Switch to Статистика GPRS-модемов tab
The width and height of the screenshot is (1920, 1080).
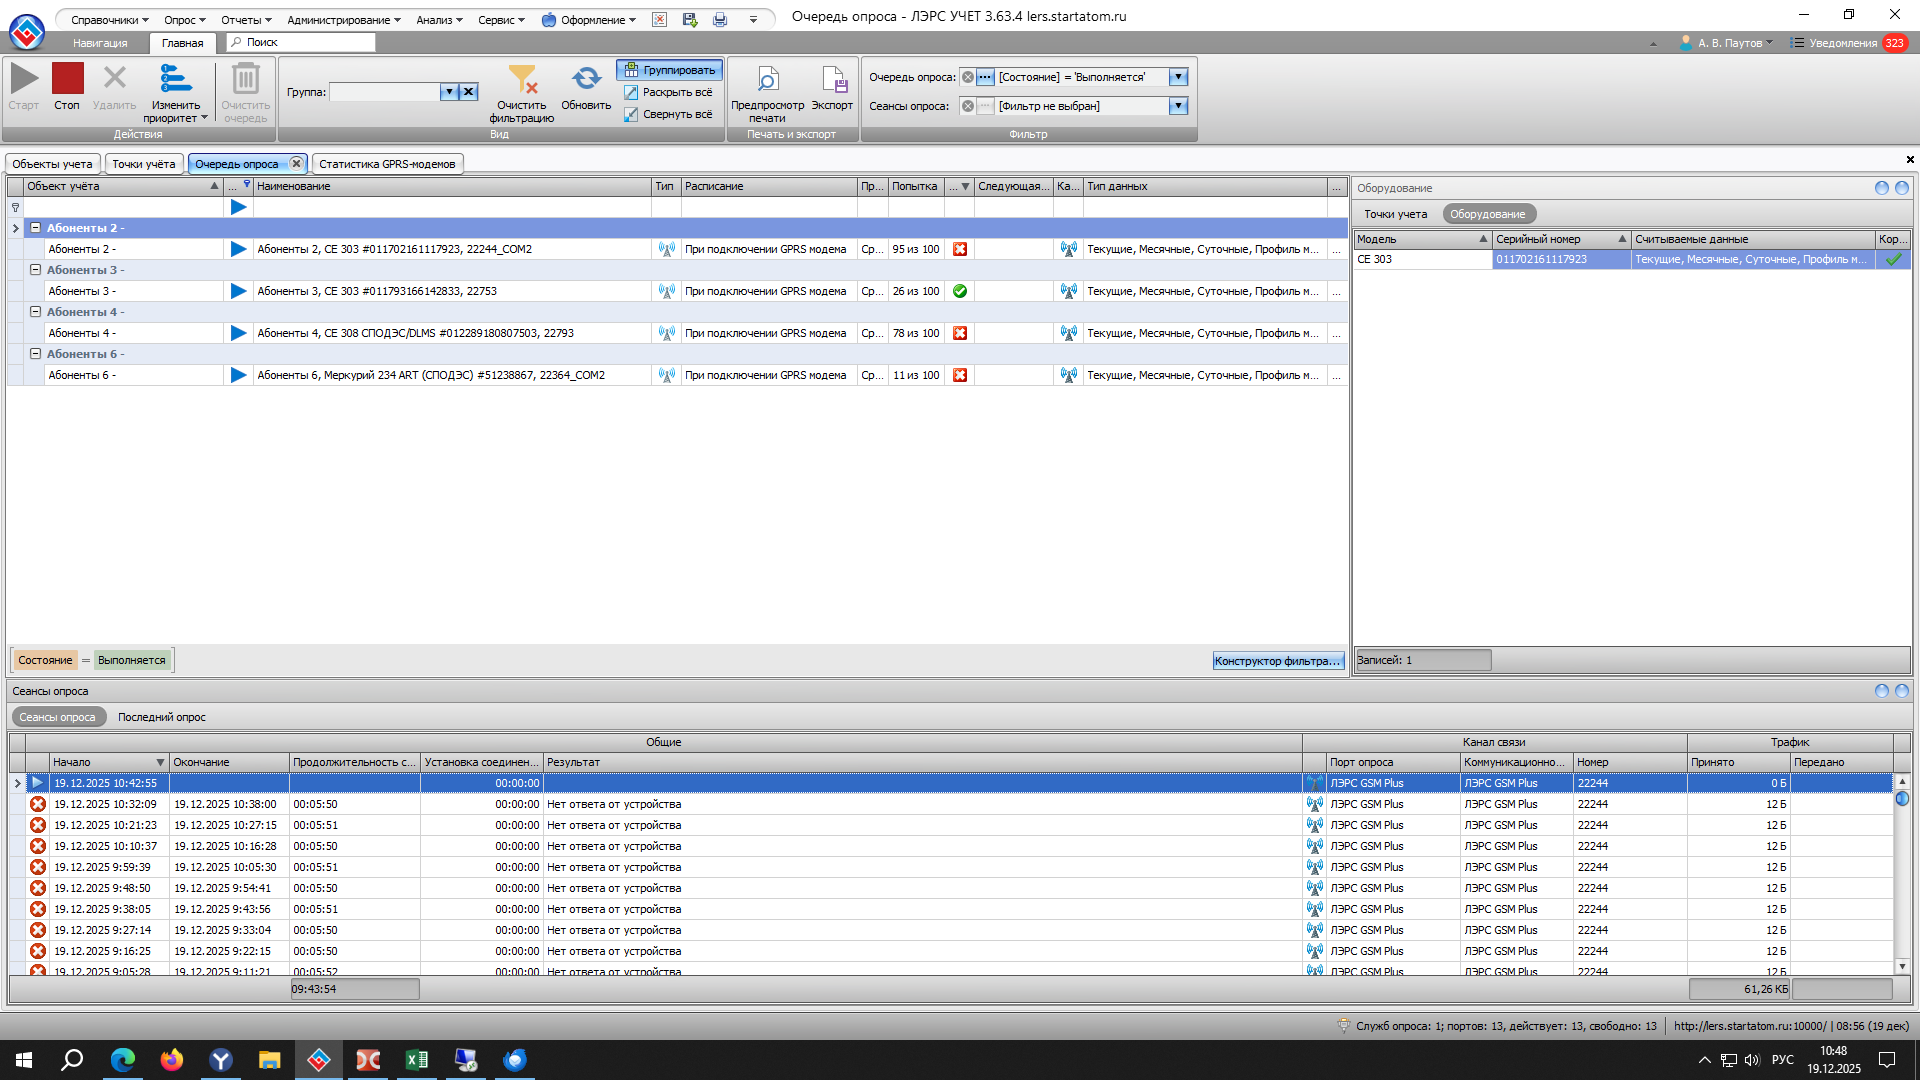[x=387, y=164]
